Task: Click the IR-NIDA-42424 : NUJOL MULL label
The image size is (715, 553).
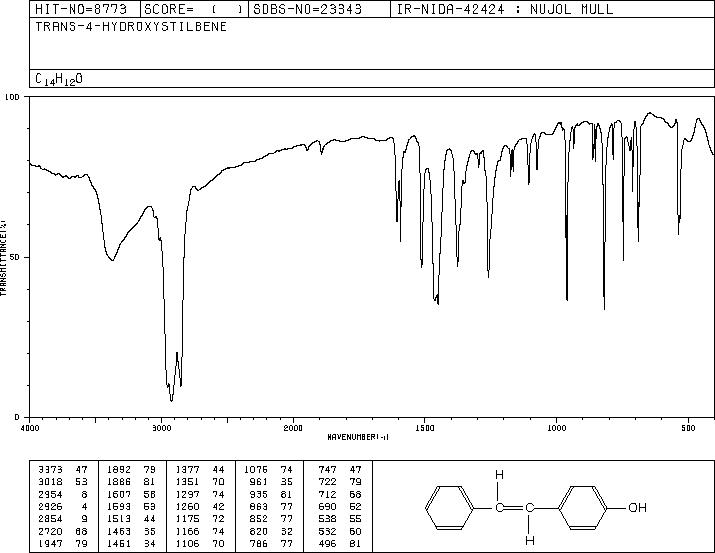Action: point(505,9)
